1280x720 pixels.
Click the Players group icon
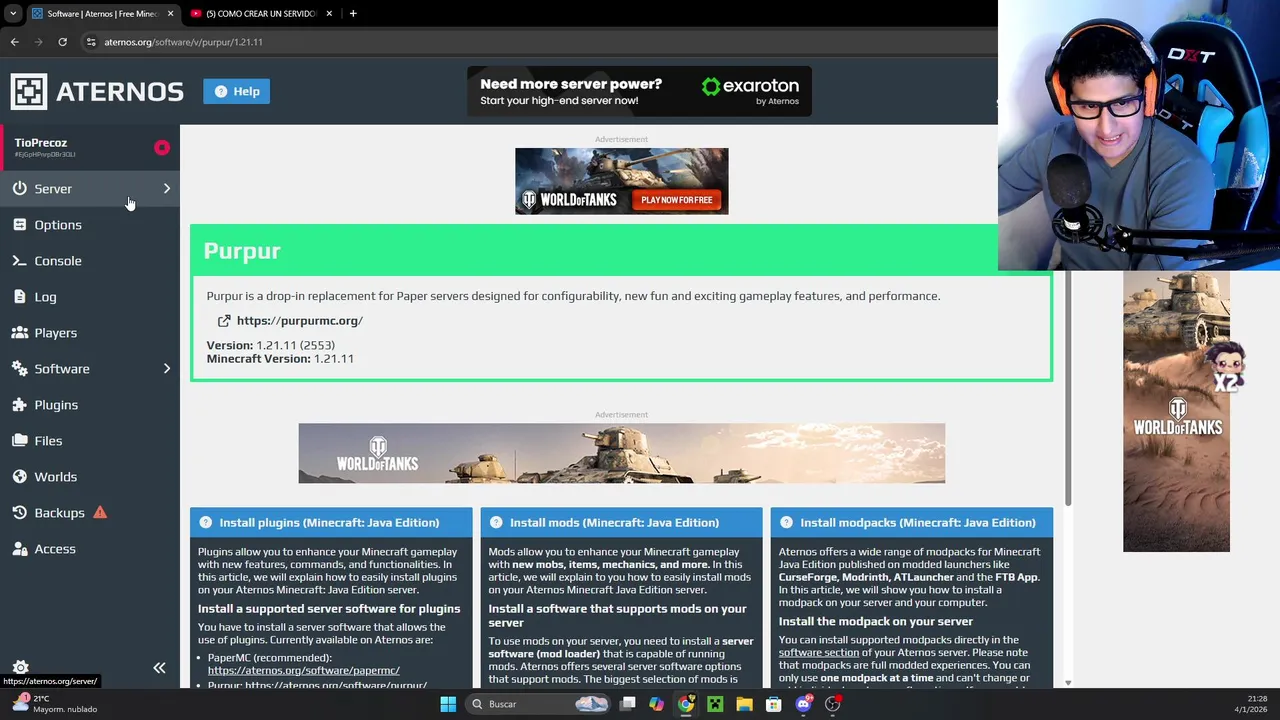[x=20, y=332]
